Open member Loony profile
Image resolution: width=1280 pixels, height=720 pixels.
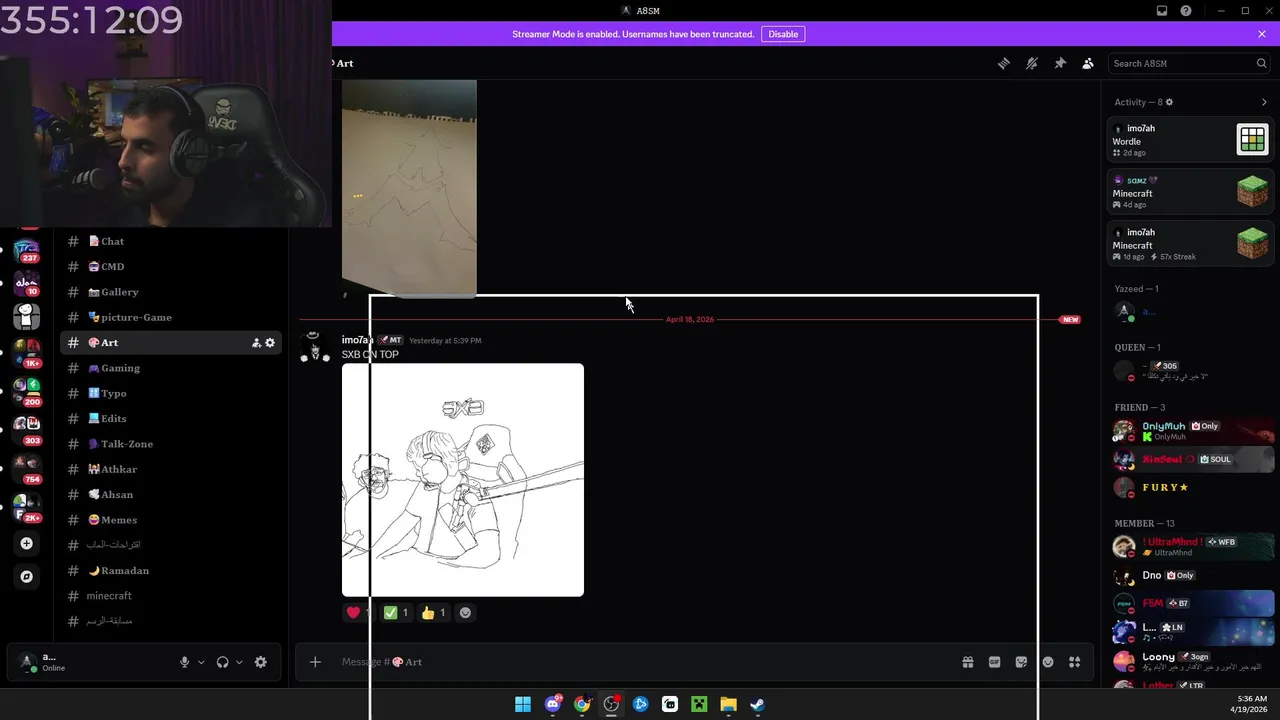[1193, 661]
